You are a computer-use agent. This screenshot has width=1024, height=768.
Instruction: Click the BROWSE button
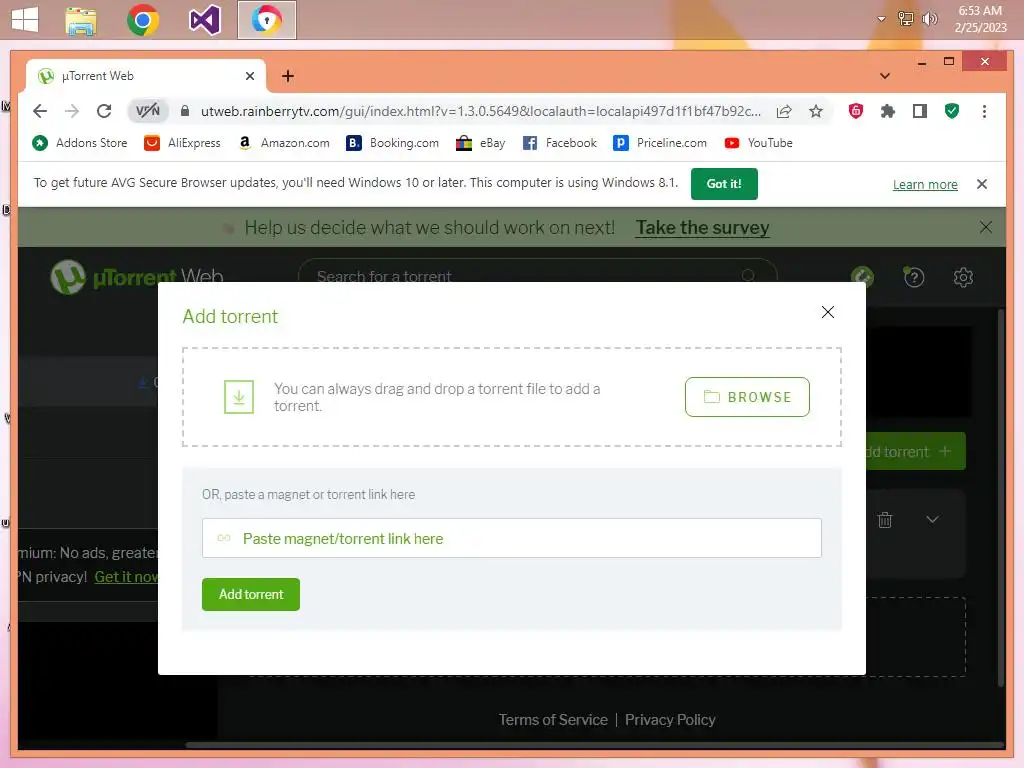pos(747,397)
